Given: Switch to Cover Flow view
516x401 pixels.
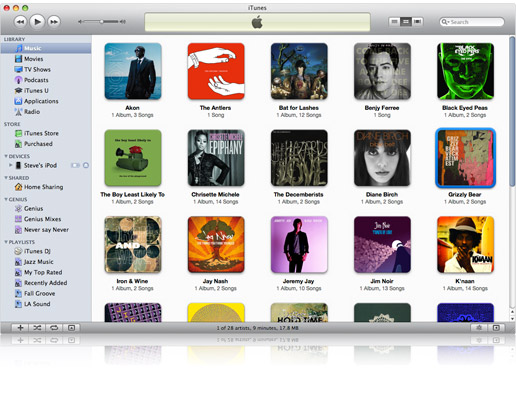Looking at the screenshot, I should pyautogui.click(x=417, y=22).
